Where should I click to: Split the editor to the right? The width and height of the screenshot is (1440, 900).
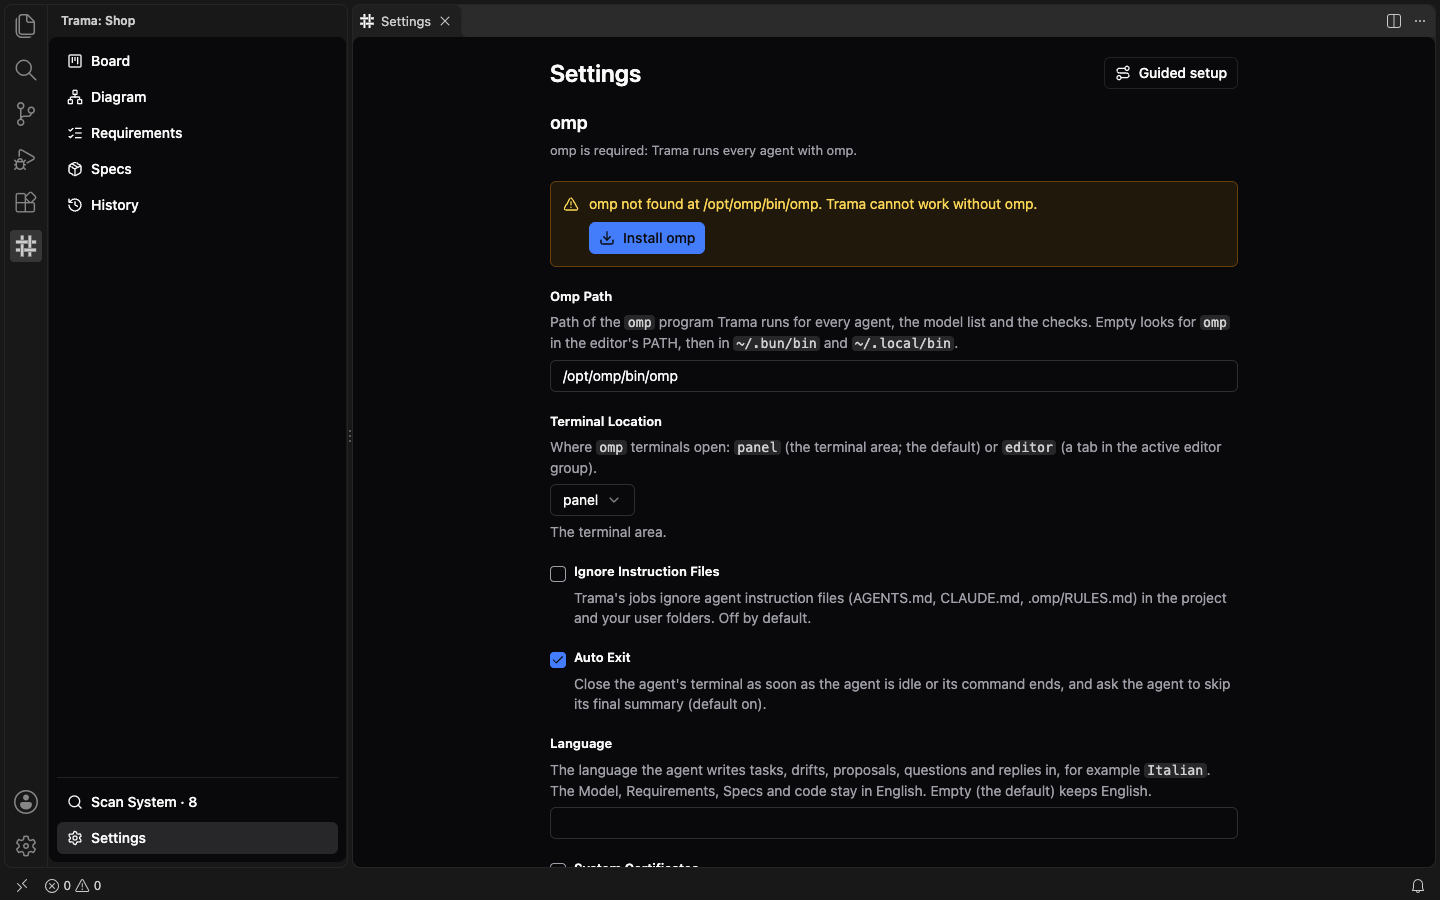[x=1394, y=21]
